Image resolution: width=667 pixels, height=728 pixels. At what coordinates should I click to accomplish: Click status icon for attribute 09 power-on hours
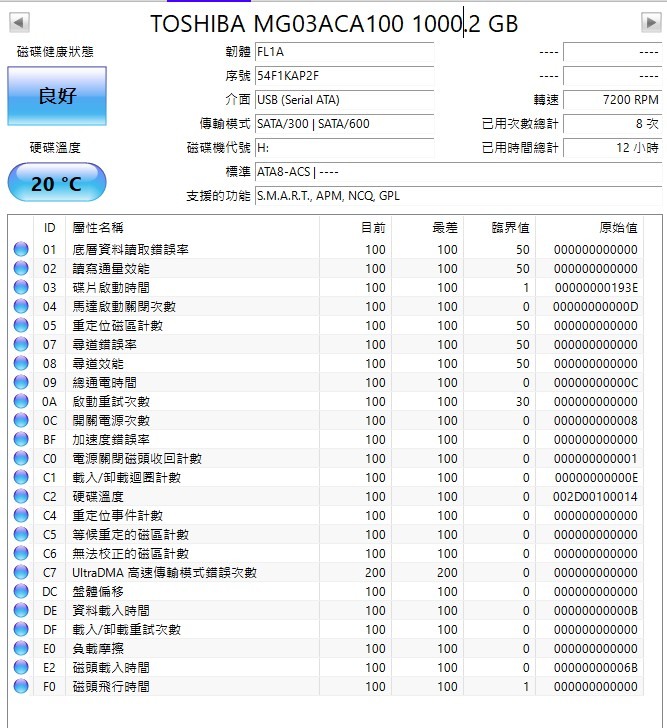click(21, 383)
